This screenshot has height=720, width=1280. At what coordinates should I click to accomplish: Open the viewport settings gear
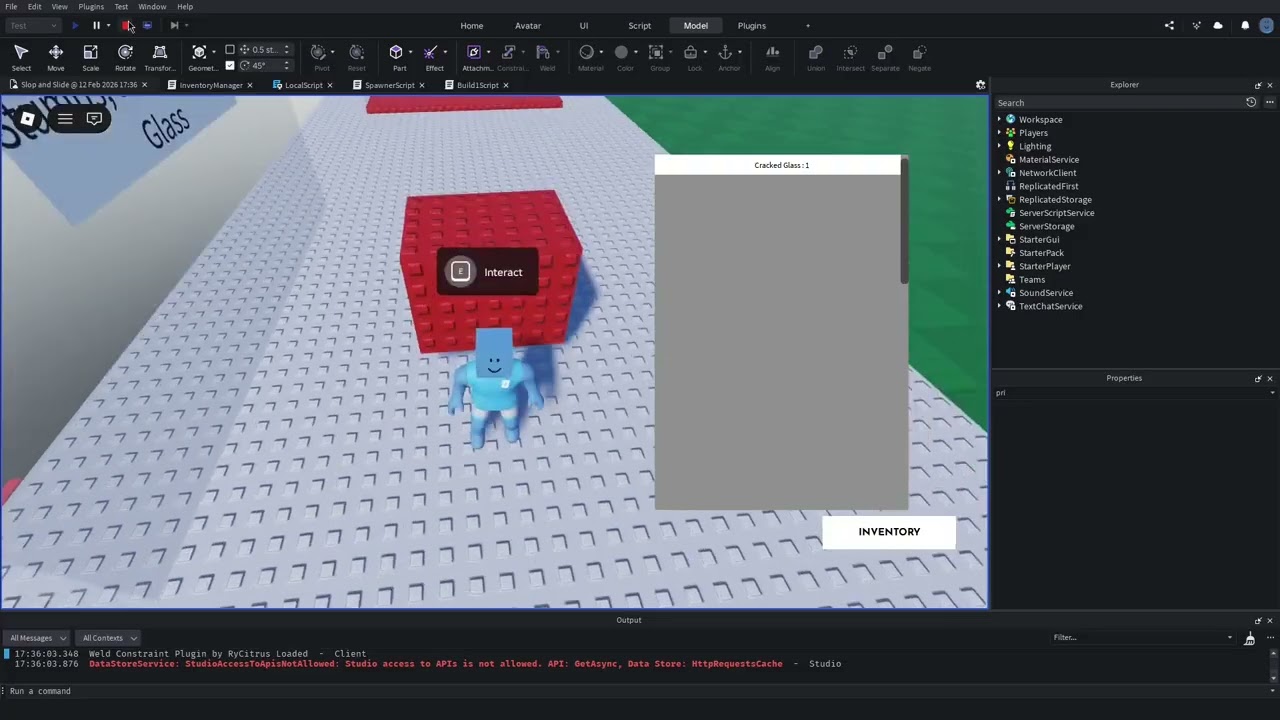click(980, 85)
